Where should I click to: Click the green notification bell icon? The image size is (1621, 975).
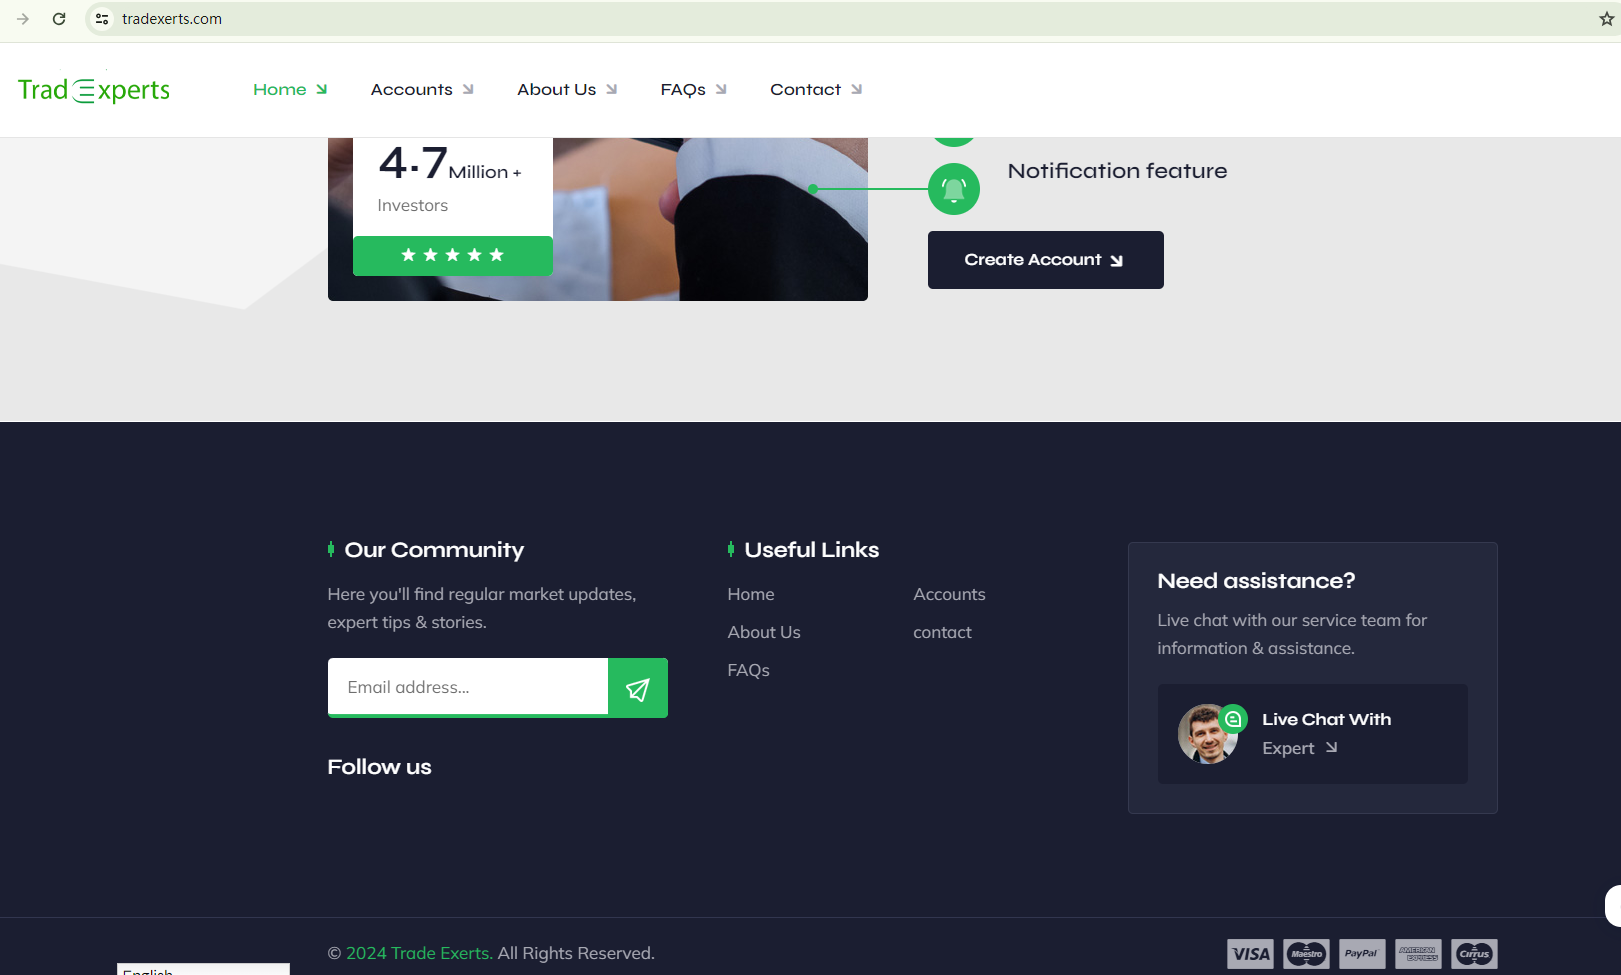(x=953, y=189)
